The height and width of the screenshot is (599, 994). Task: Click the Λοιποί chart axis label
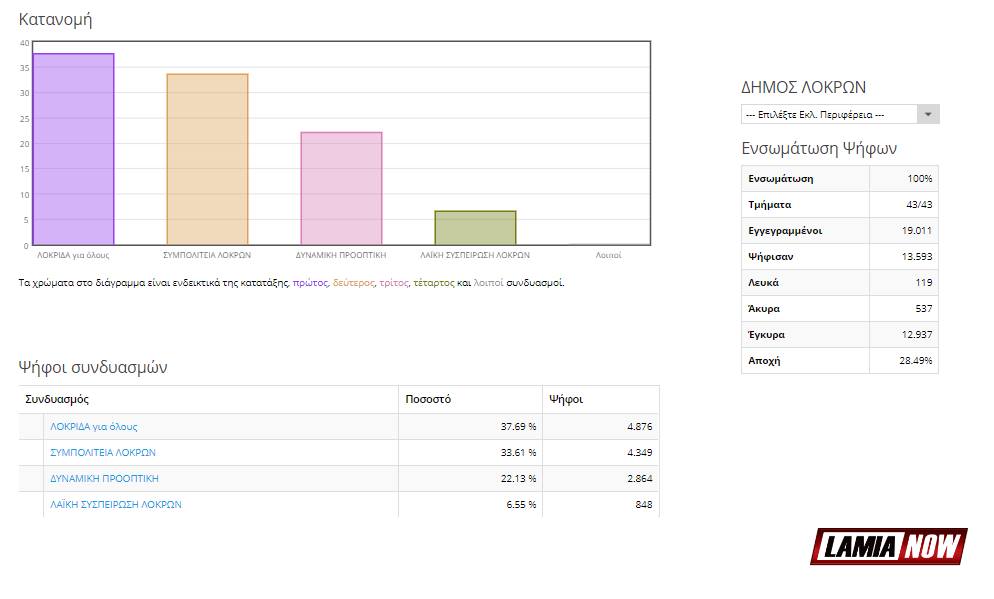pos(609,255)
